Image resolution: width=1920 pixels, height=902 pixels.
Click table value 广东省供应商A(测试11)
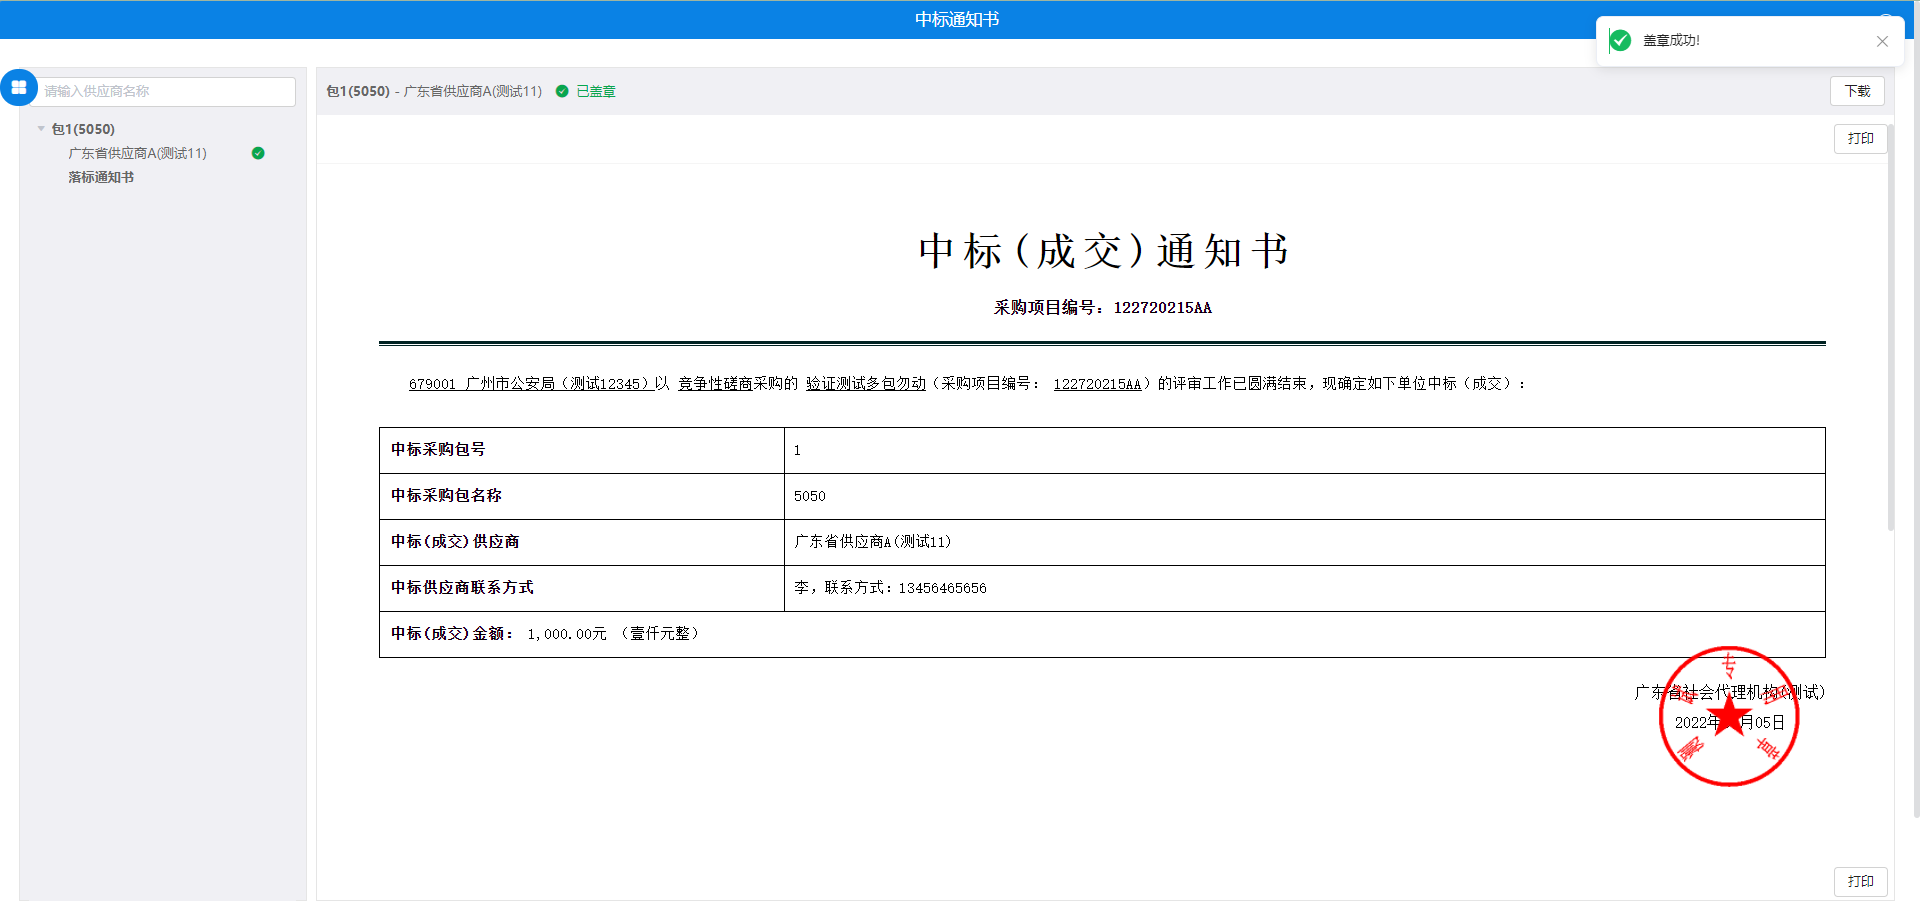873,542
